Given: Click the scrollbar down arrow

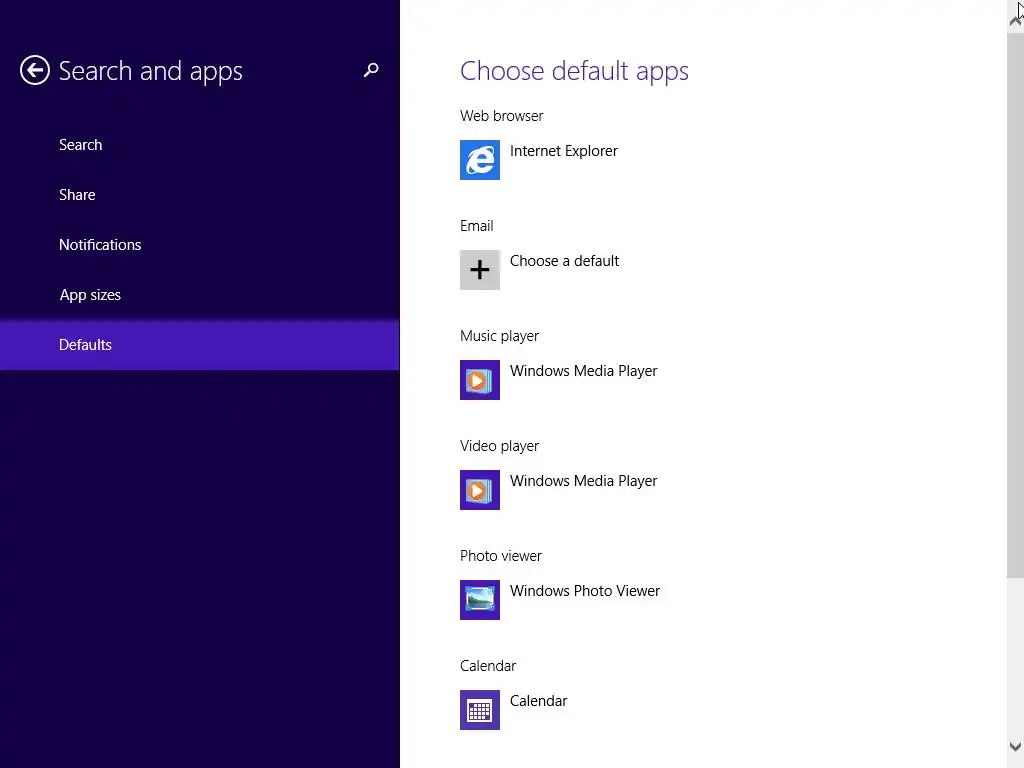Looking at the screenshot, I should point(1015,746).
